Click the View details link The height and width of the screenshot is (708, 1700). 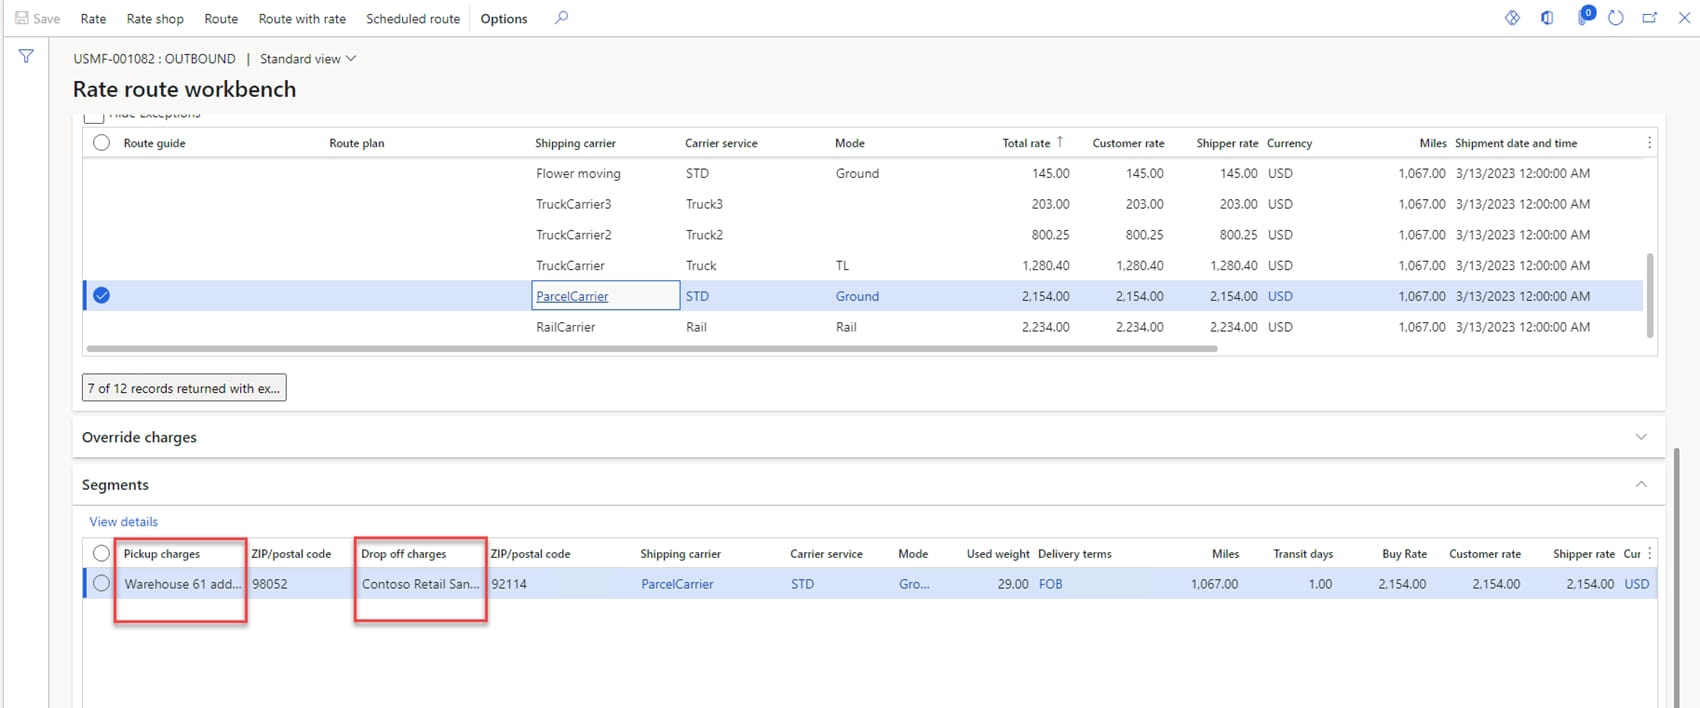123,522
